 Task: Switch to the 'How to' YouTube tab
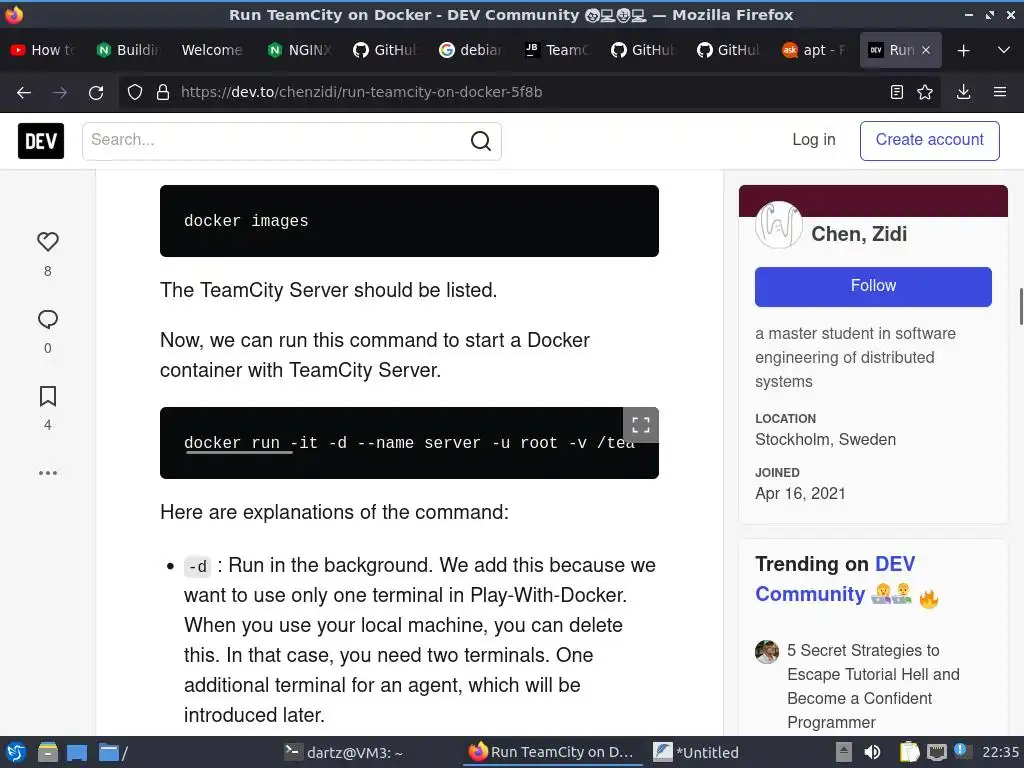(43, 50)
